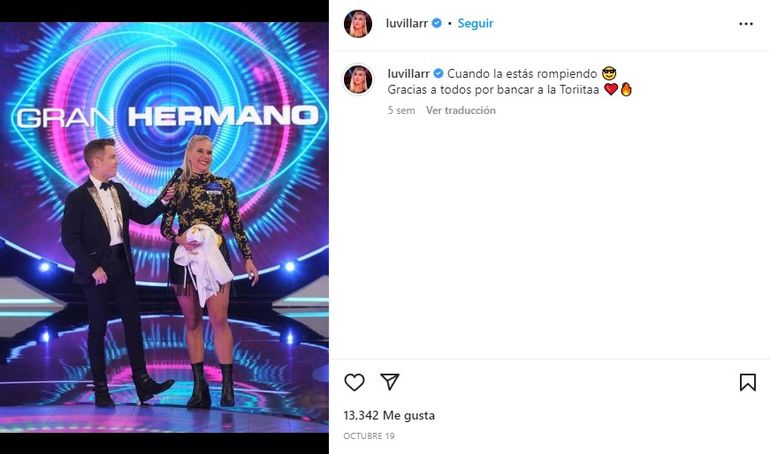
Task: Open luvillarr profile picture in header
Action: 358,24
